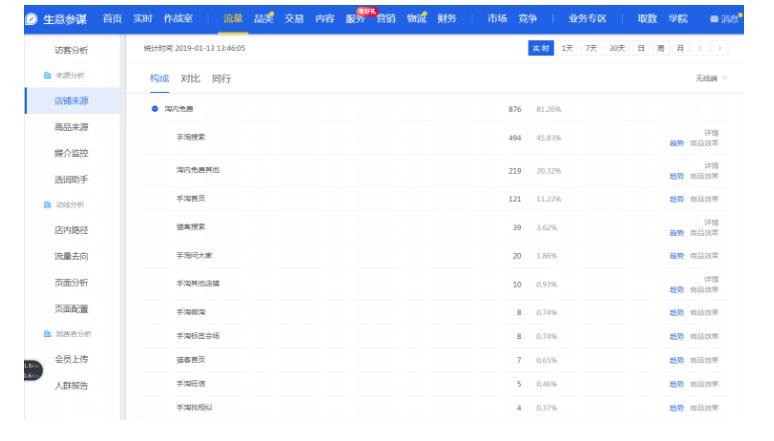Open 店内路径 in the sidebar

coord(71,230)
